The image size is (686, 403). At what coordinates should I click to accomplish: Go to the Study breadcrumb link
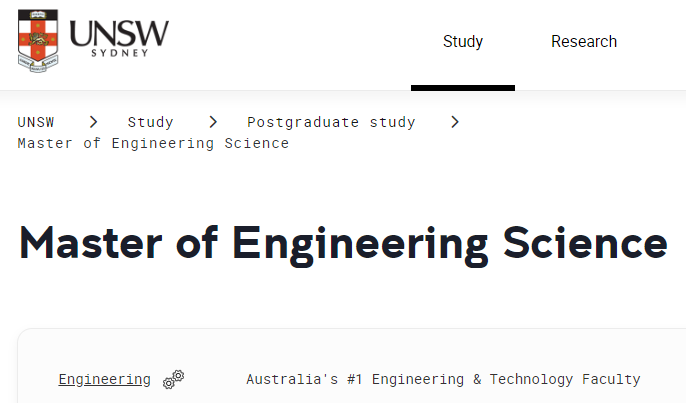pos(150,122)
